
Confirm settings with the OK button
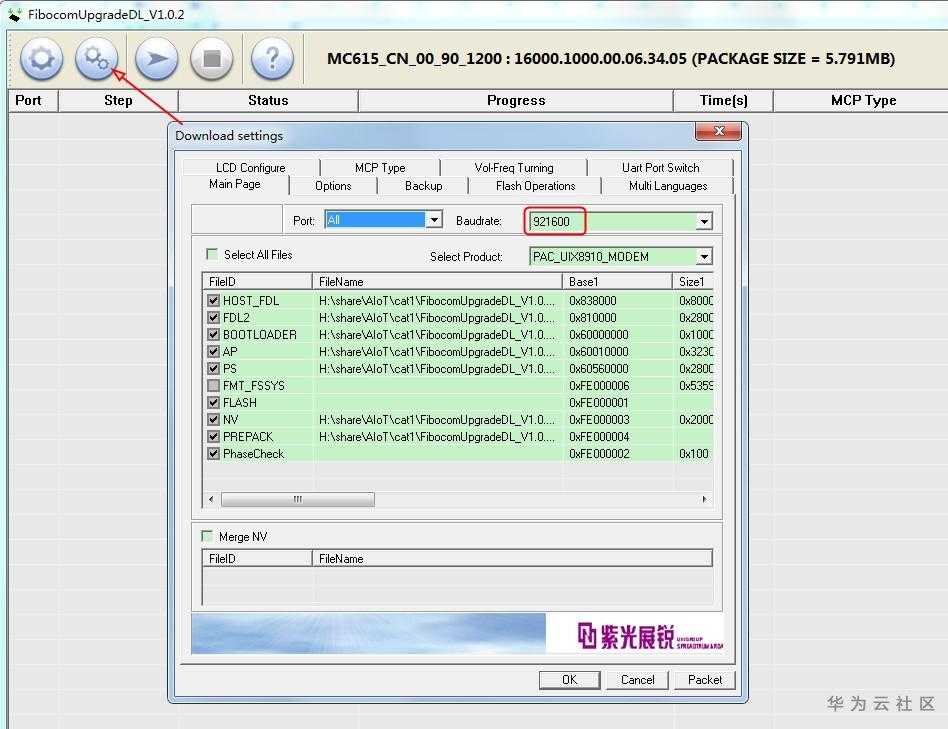pyautogui.click(x=570, y=680)
